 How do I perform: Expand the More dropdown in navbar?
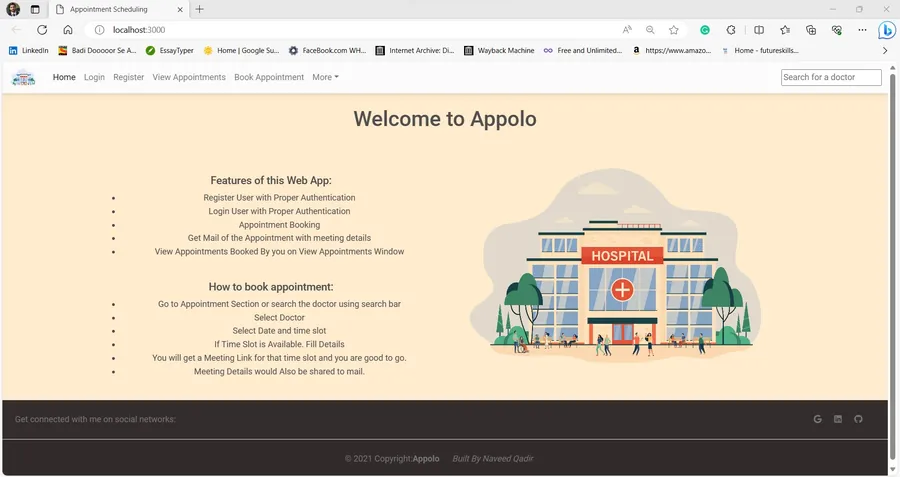pos(325,77)
